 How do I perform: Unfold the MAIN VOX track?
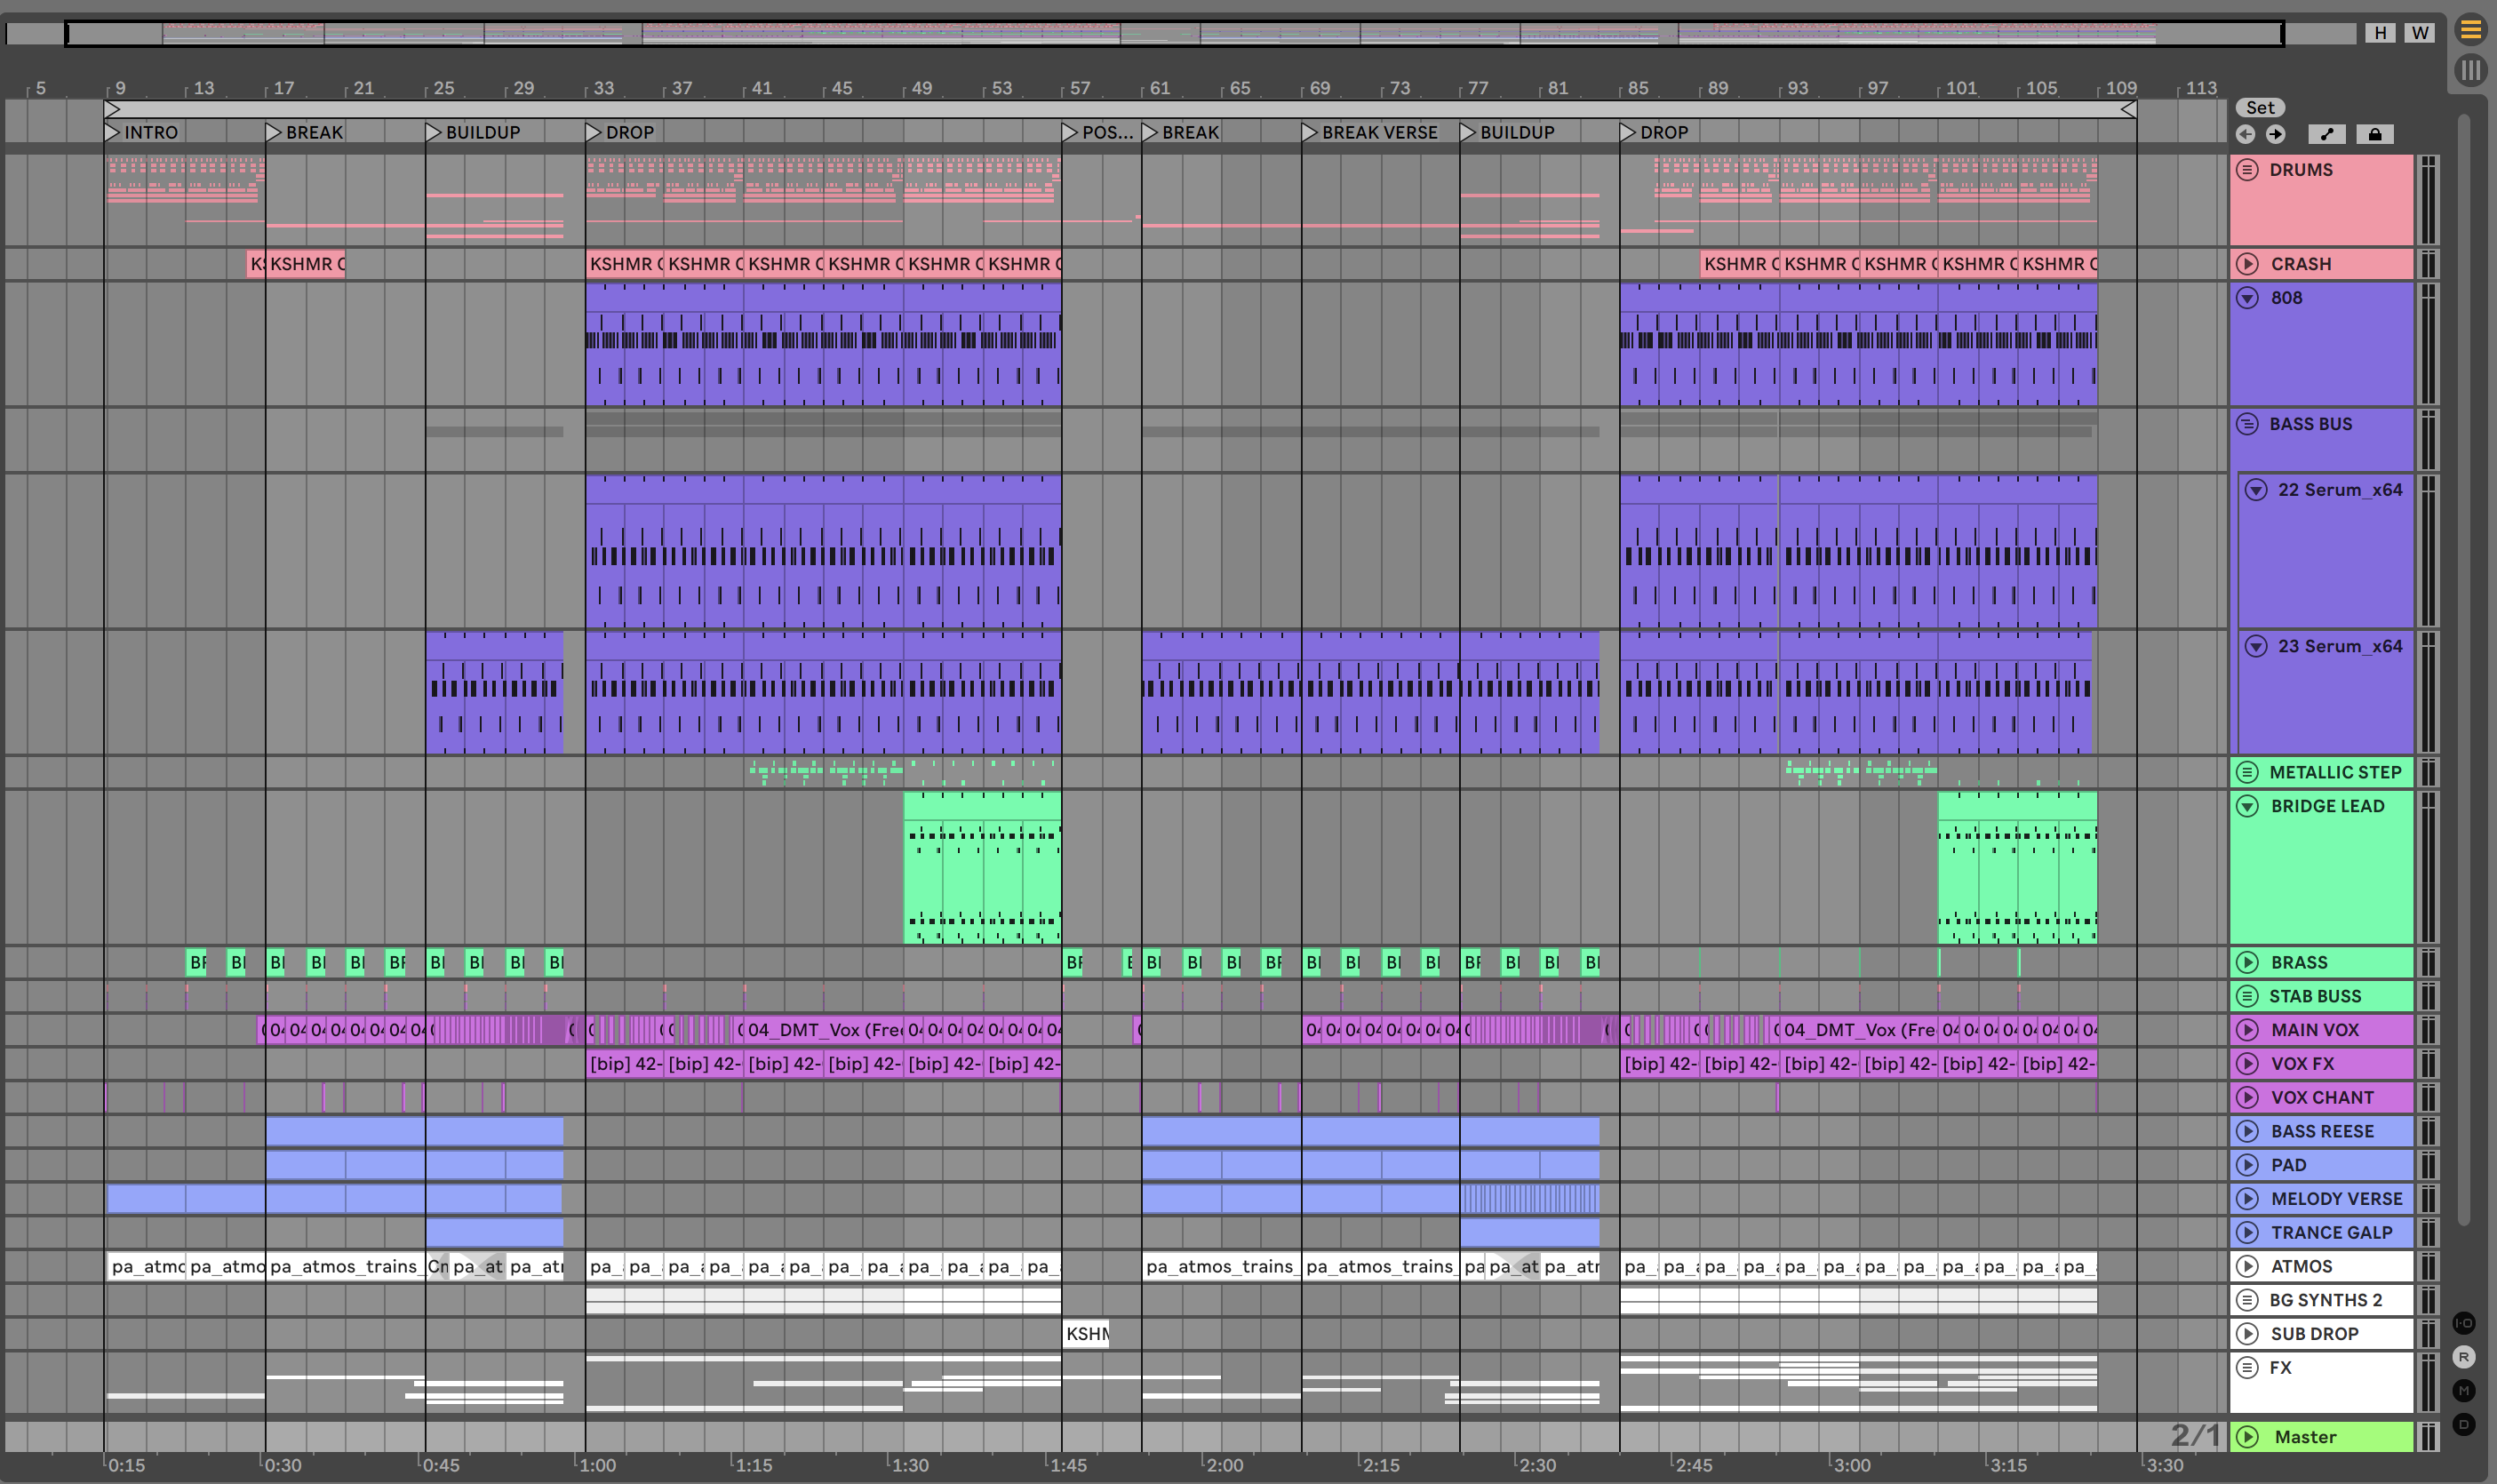pos(2247,1030)
